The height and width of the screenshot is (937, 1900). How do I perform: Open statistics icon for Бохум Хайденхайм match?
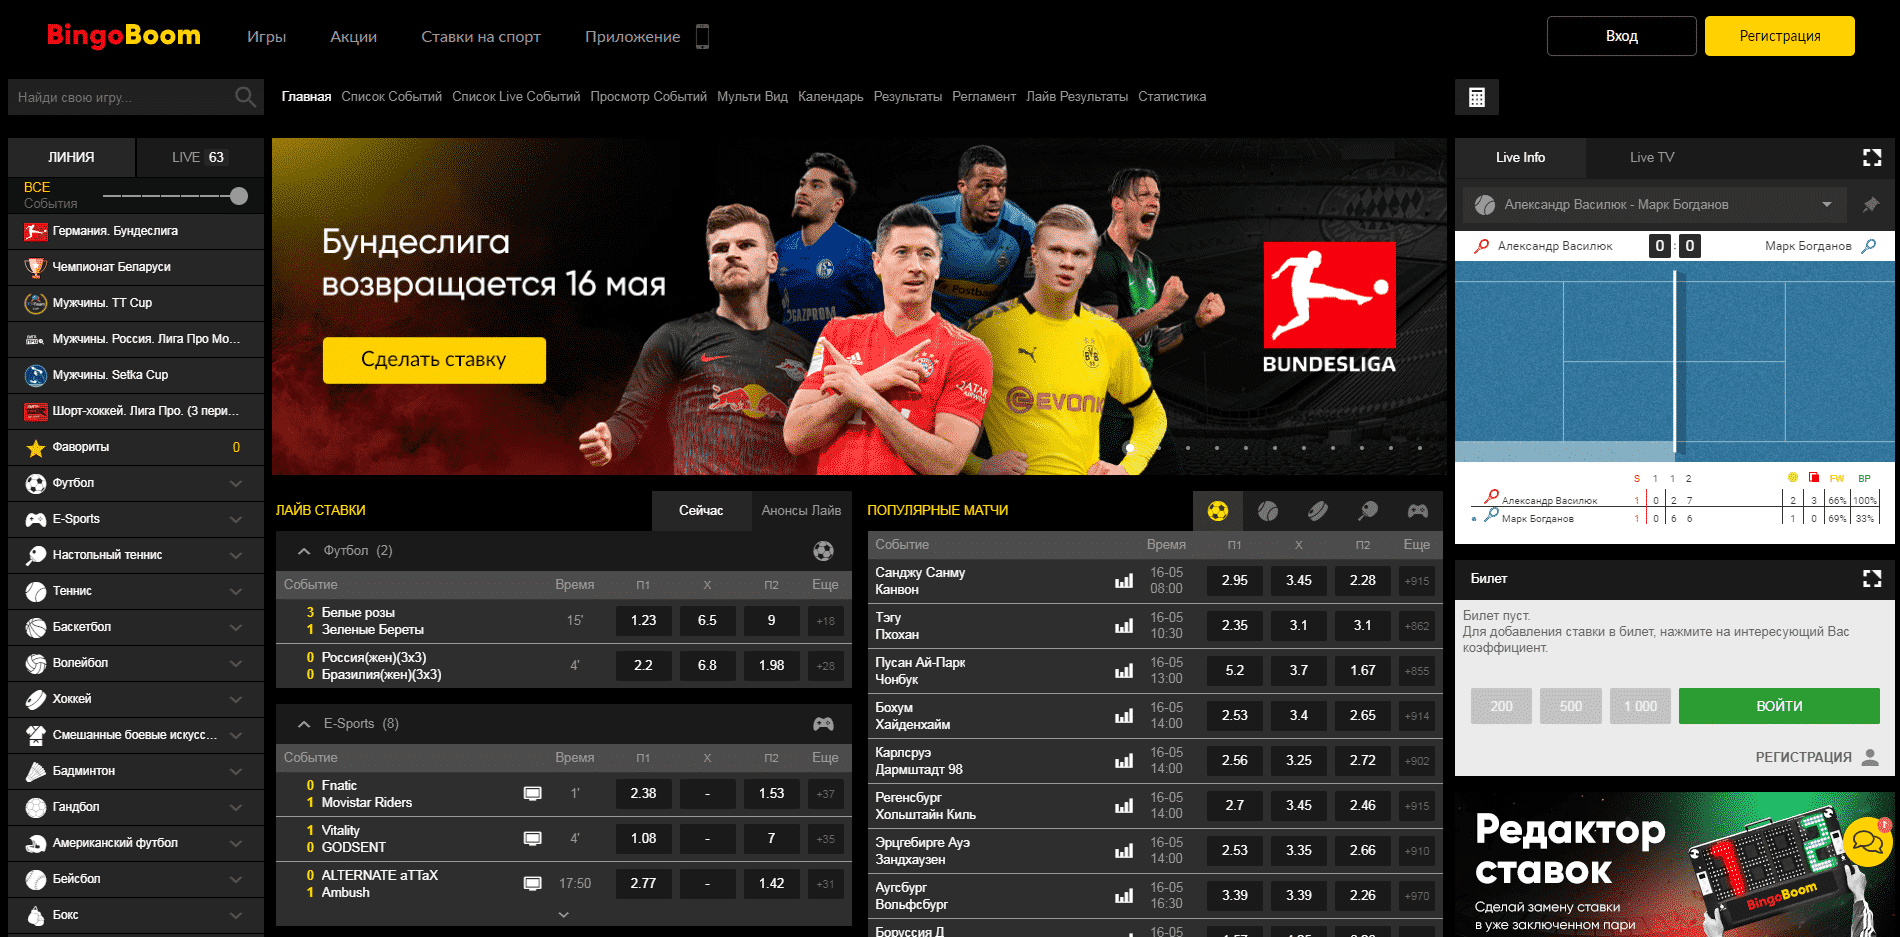1124,716
